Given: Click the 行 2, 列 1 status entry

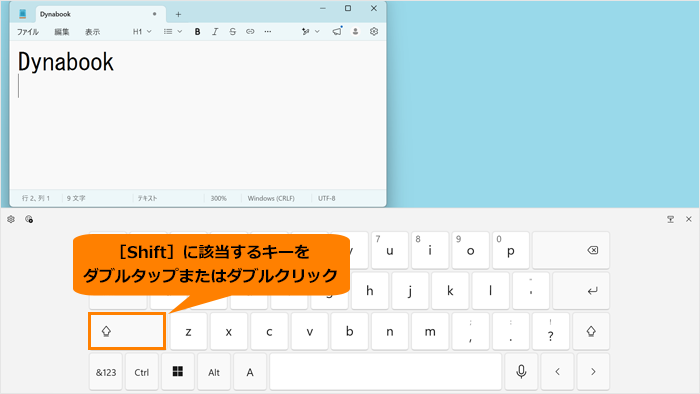Looking at the screenshot, I should point(36,198).
